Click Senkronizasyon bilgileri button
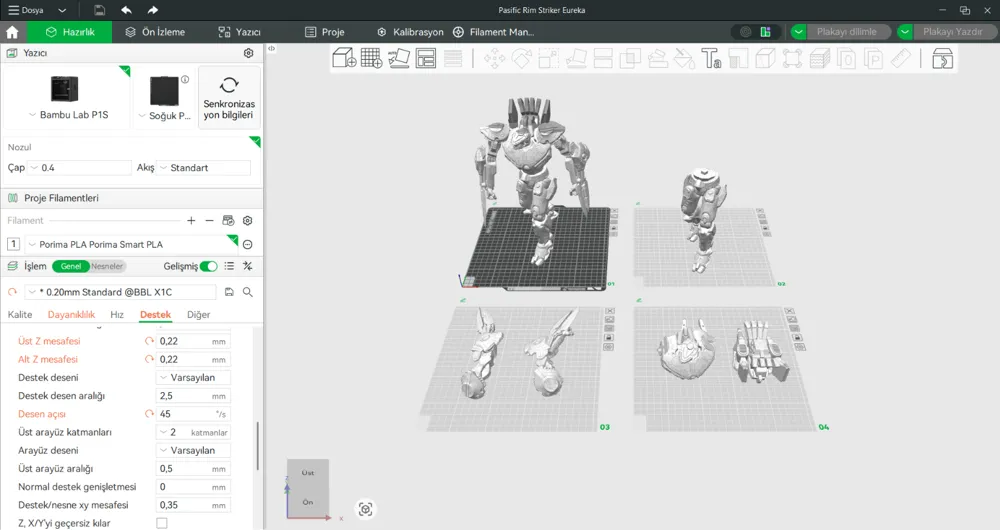Image resolution: width=1000 pixels, height=530 pixels. coord(229,98)
